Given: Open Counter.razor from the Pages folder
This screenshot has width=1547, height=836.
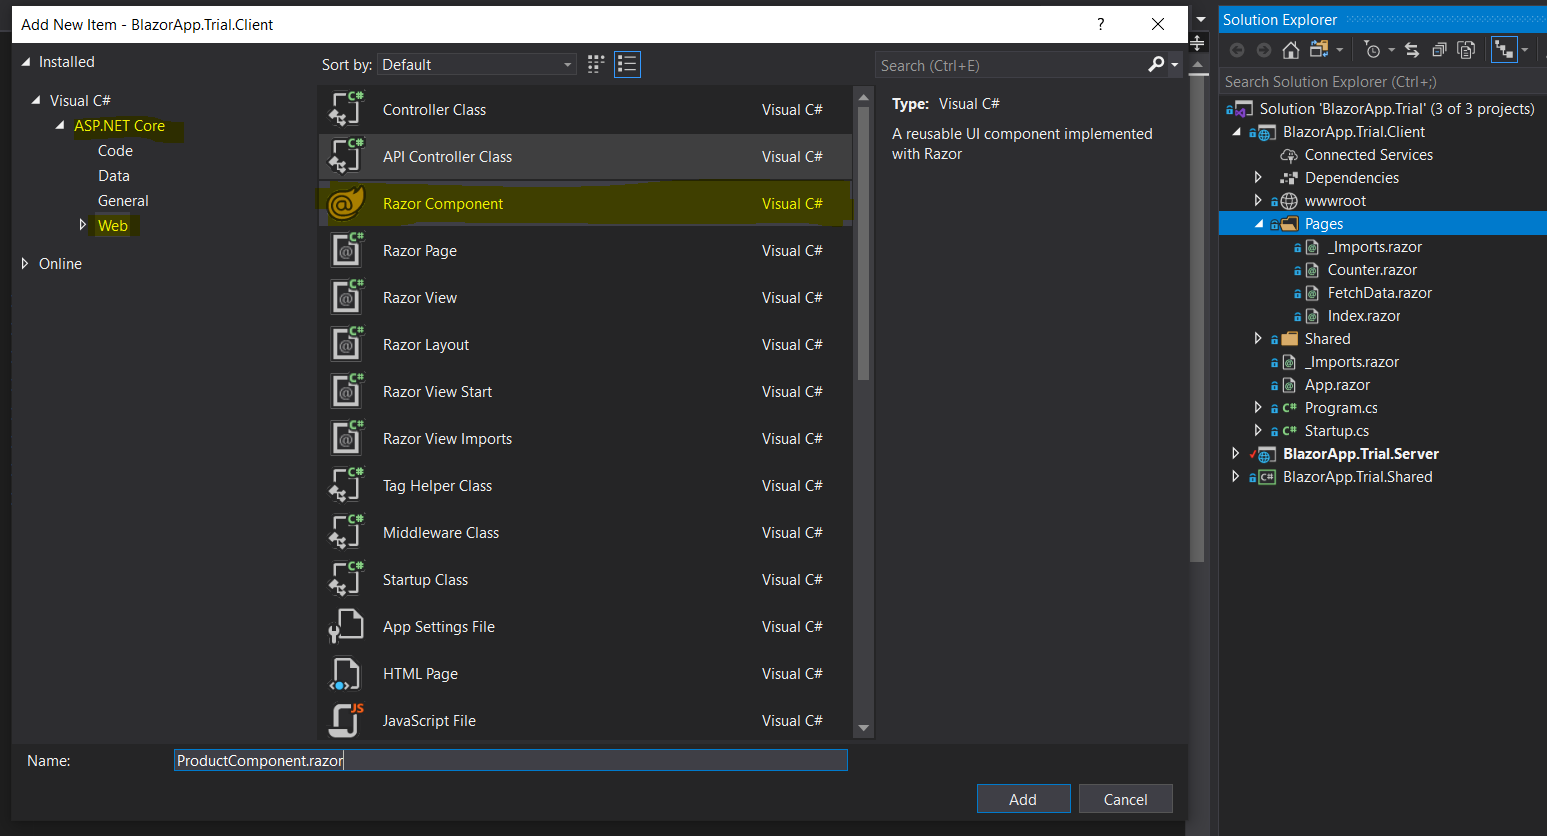Looking at the screenshot, I should click(1371, 269).
